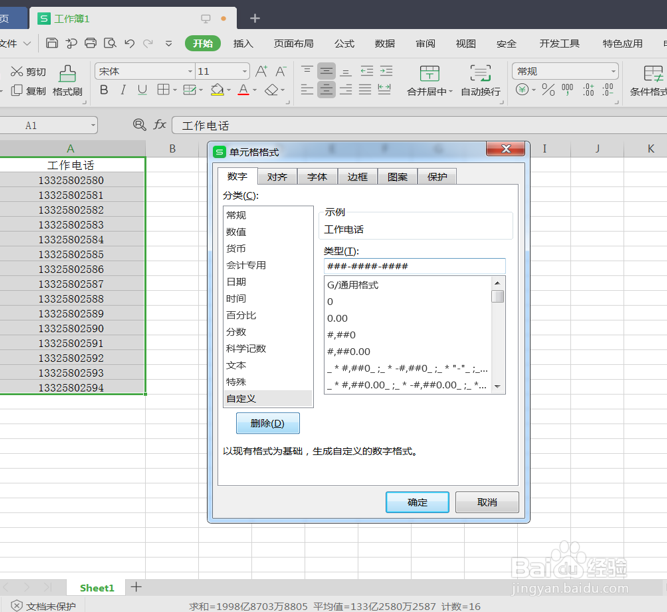Switch to the Insert (插入) tab
This screenshot has width=667, height=612.
click(x=243, y=43)
